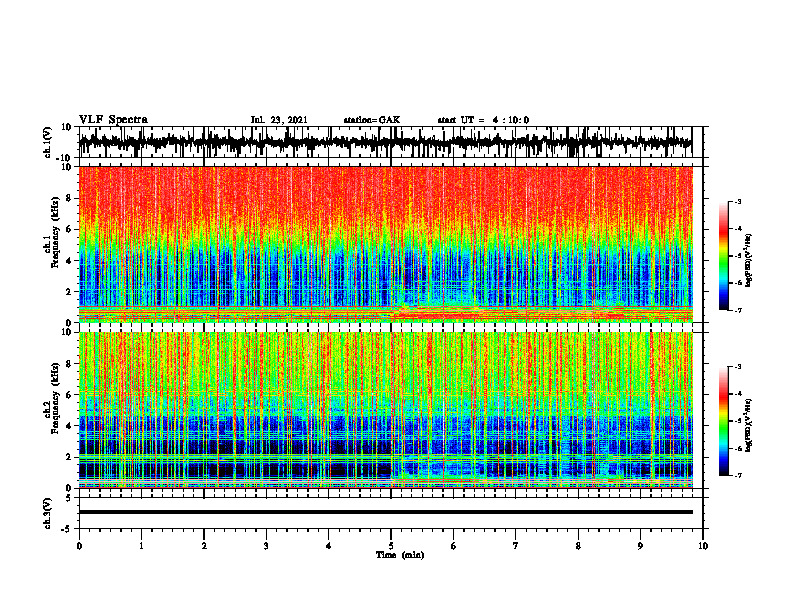This screenshot has width=792, height=612.
Task: Click the time axis tick label "3"
Action: click(x=266, y=545)
